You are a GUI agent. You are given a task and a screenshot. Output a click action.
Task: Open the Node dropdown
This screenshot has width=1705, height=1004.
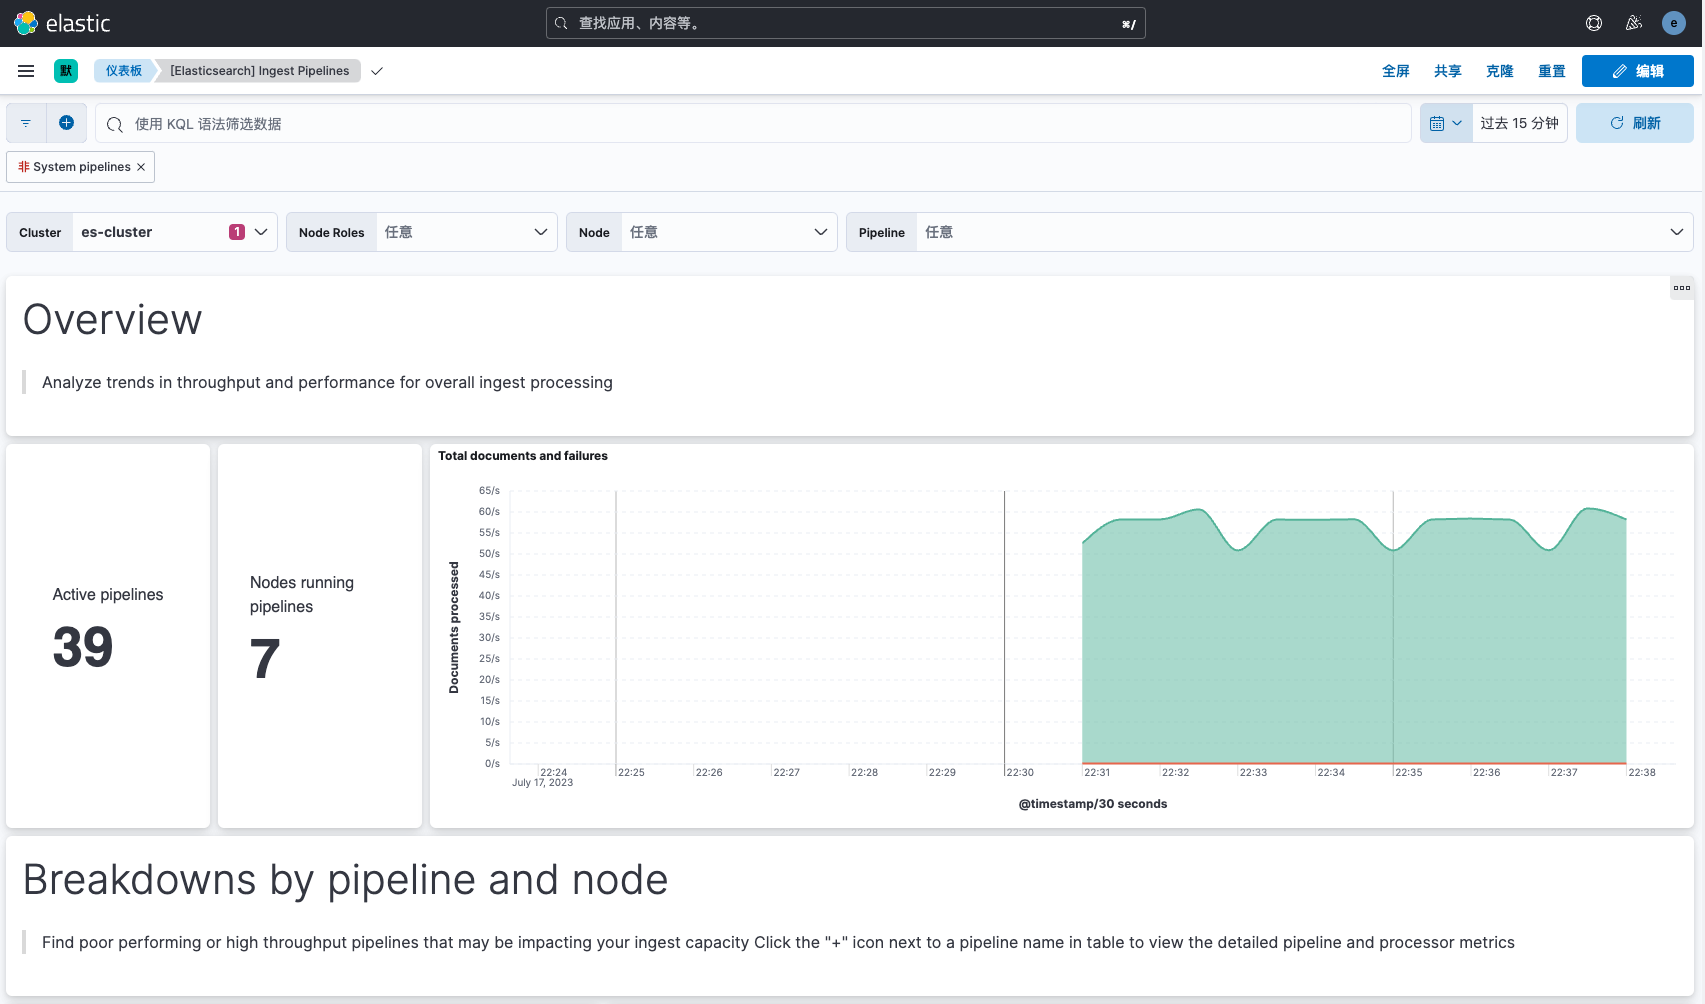coord(702,232)
